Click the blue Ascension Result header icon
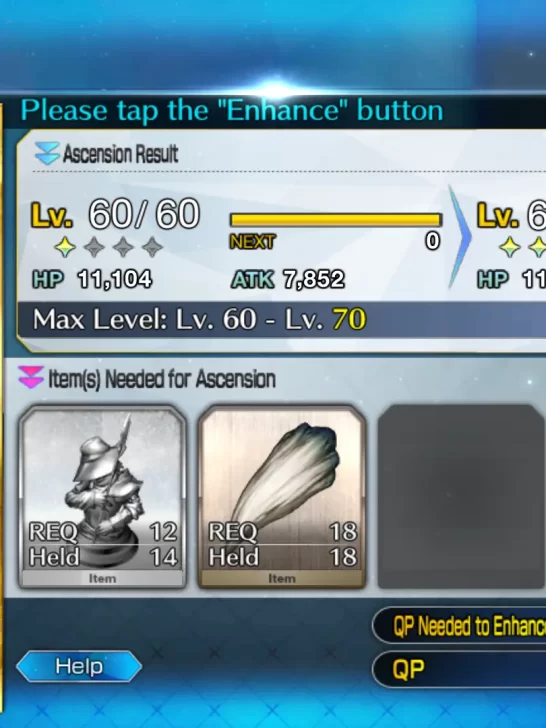The image size is (546, 728). click(47, 153)
